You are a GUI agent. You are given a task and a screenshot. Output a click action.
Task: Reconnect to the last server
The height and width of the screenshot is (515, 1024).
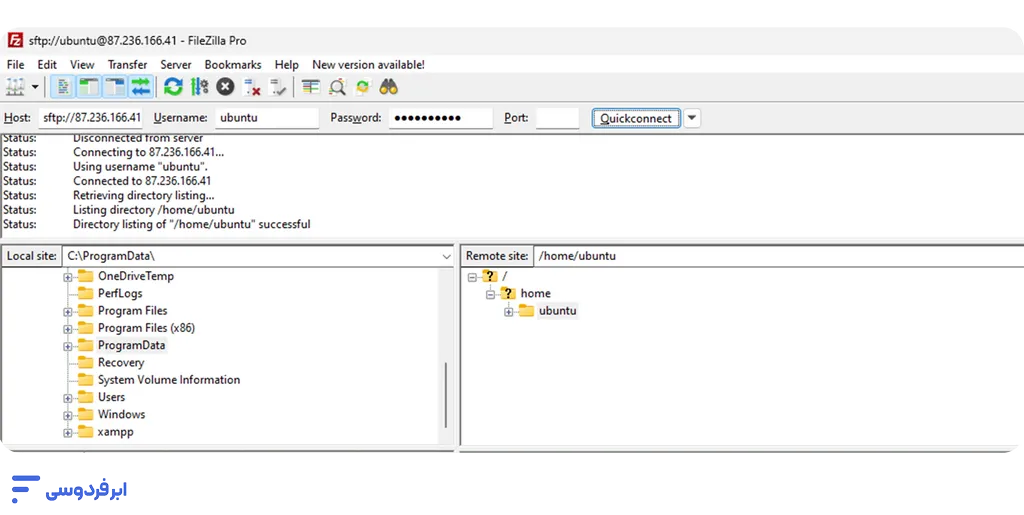click(278, 87)
